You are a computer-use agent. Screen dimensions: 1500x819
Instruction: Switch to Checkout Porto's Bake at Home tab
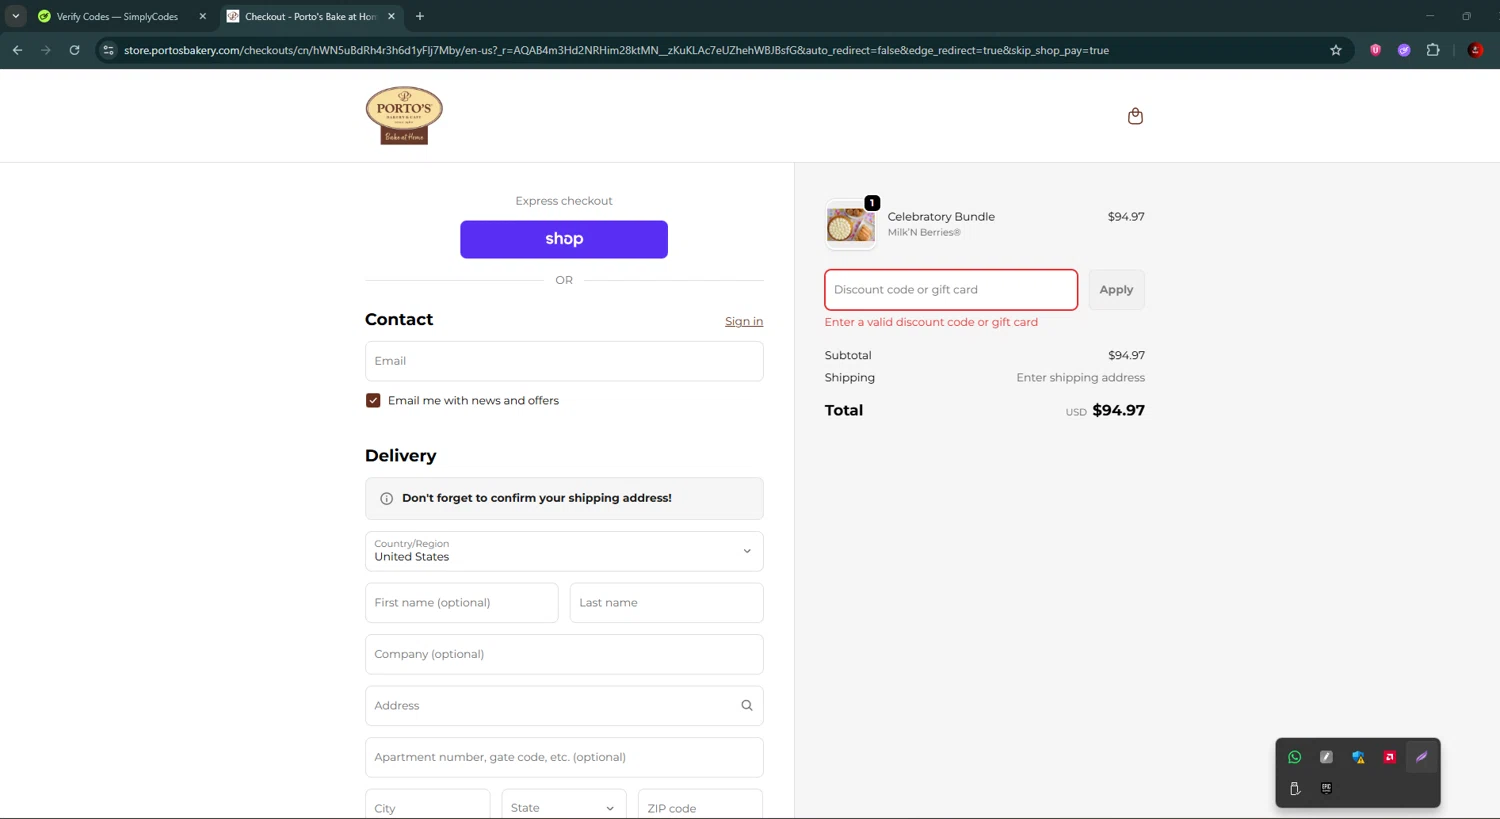point(310,16)
